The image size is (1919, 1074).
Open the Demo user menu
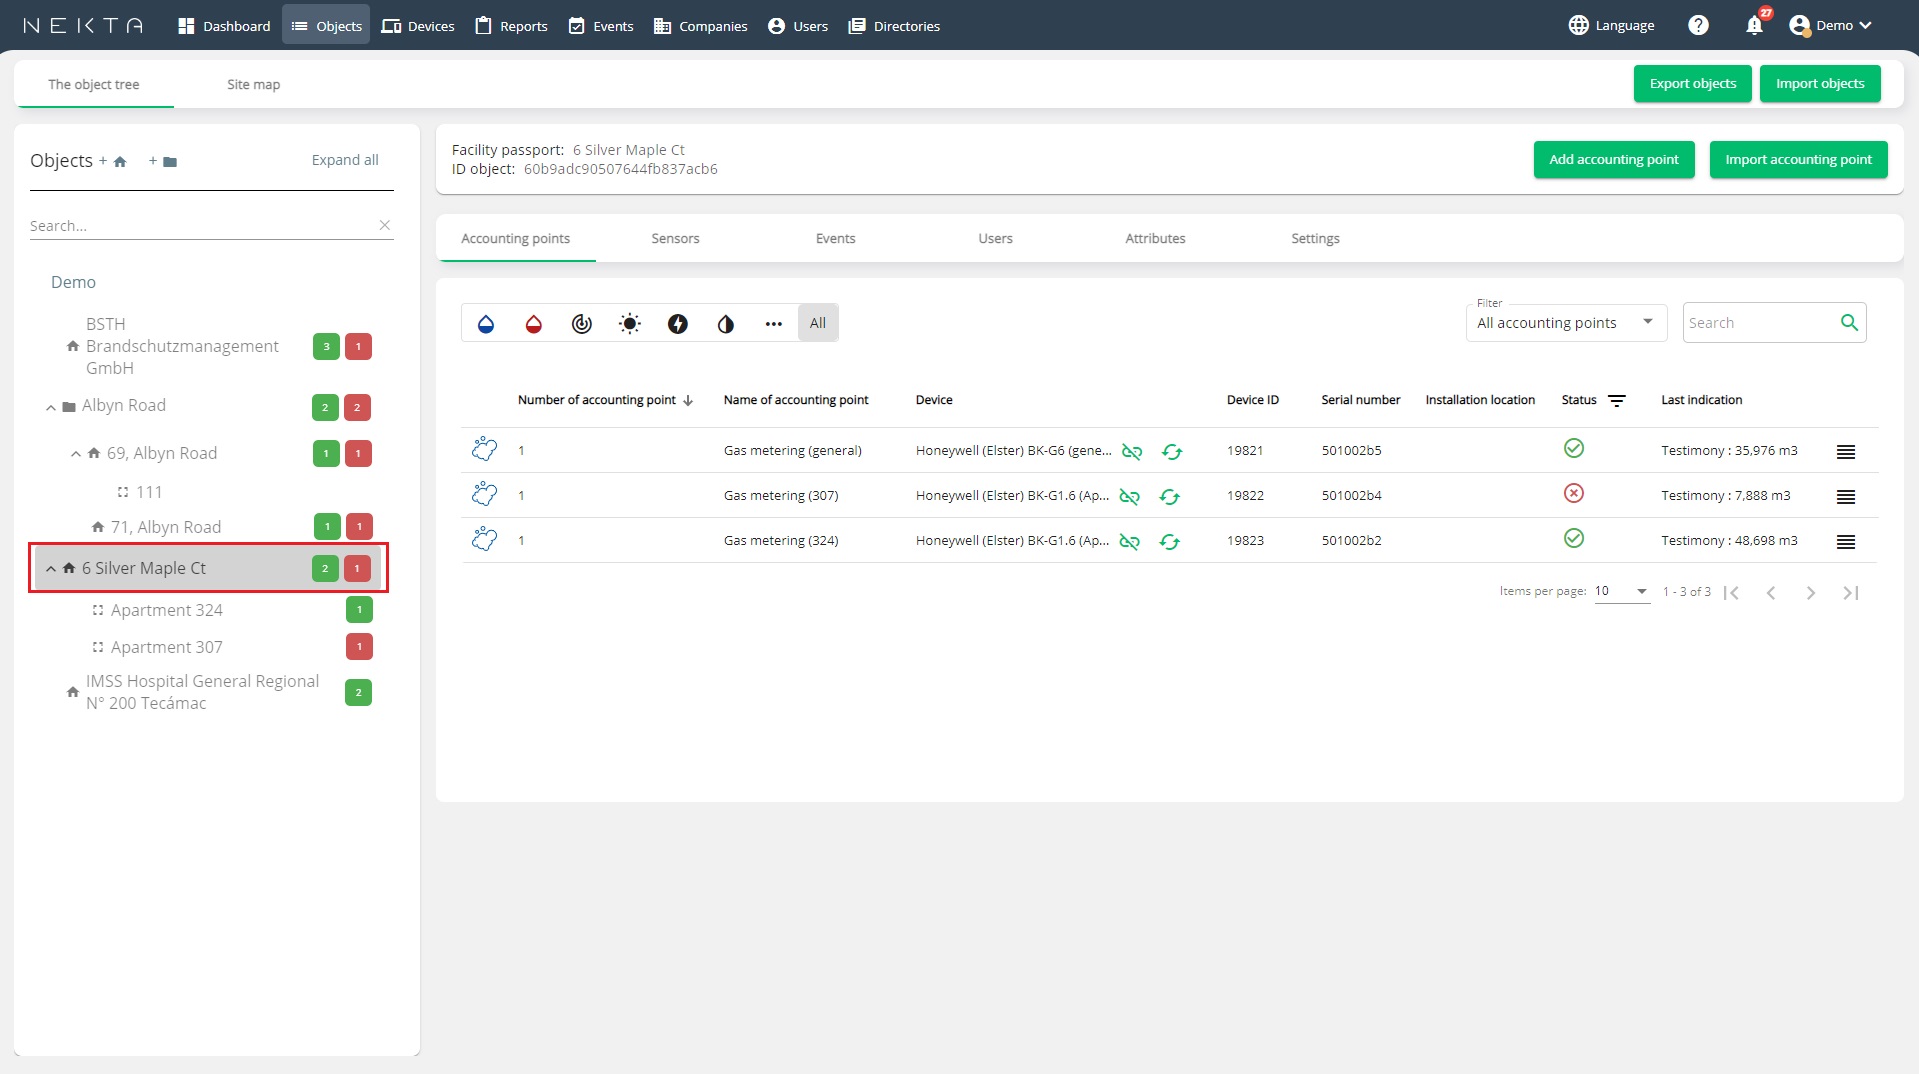(x=1830, y=25)
